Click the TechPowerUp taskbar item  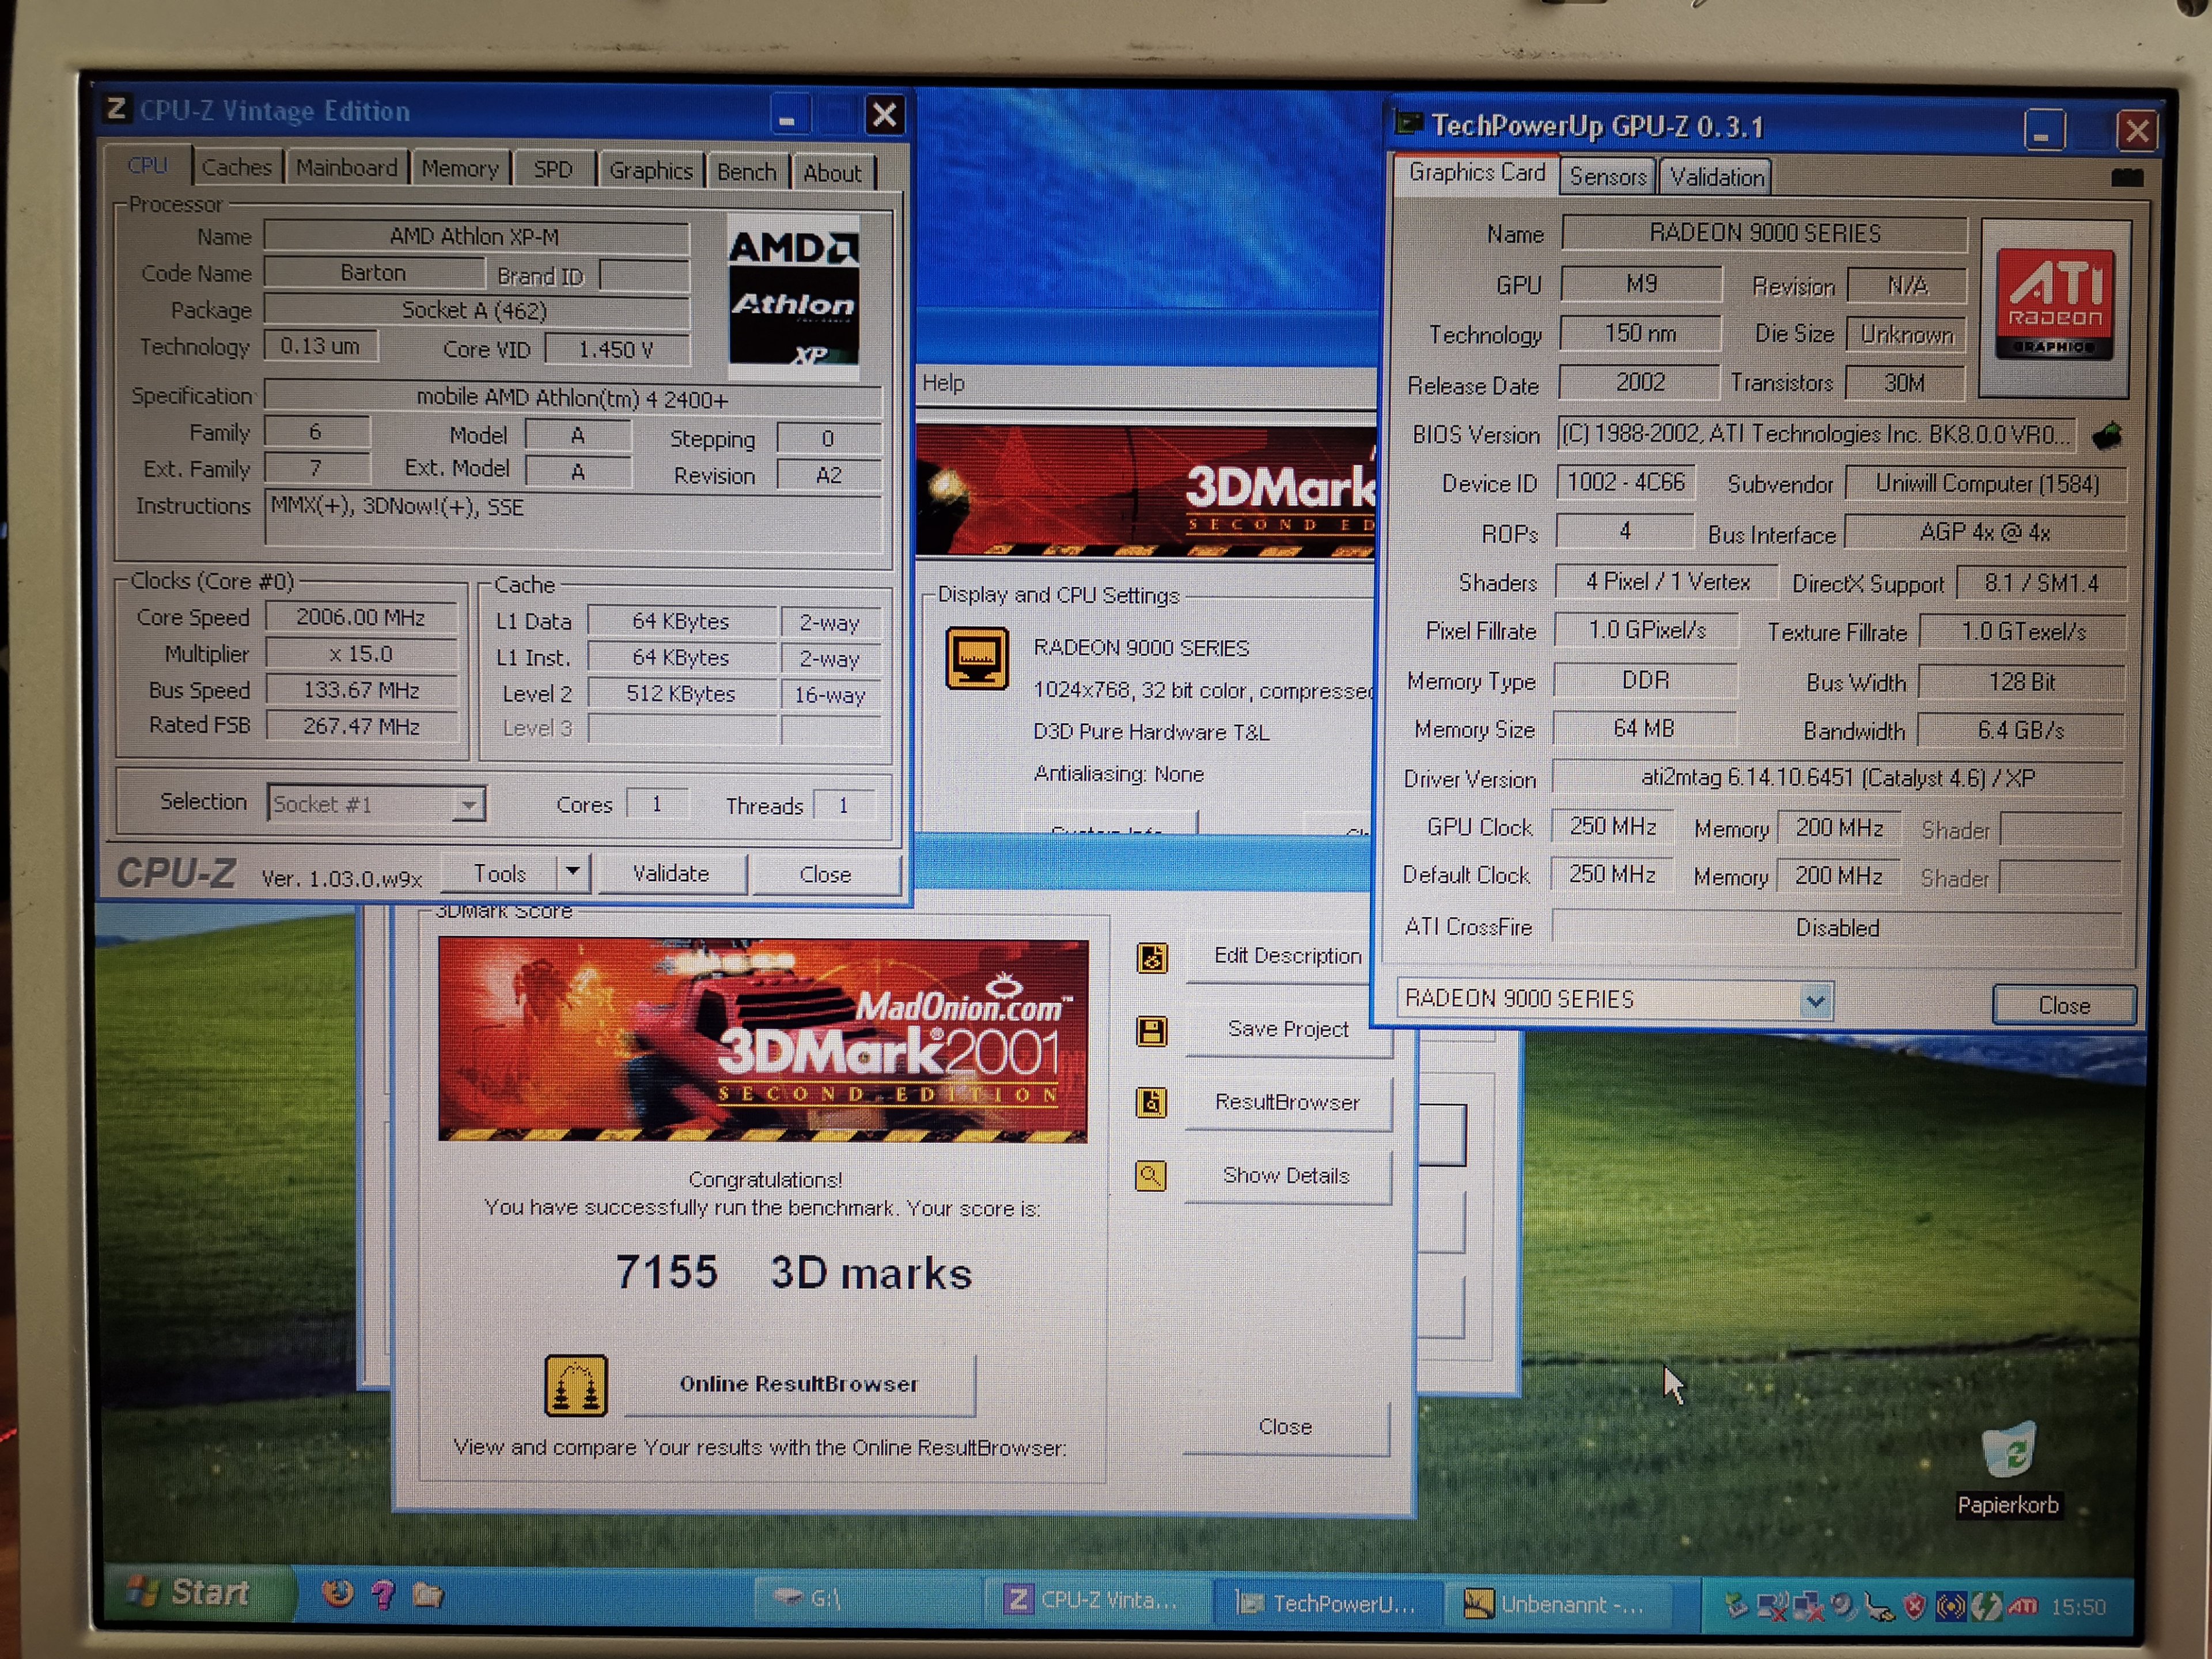click(1328, 1603)
